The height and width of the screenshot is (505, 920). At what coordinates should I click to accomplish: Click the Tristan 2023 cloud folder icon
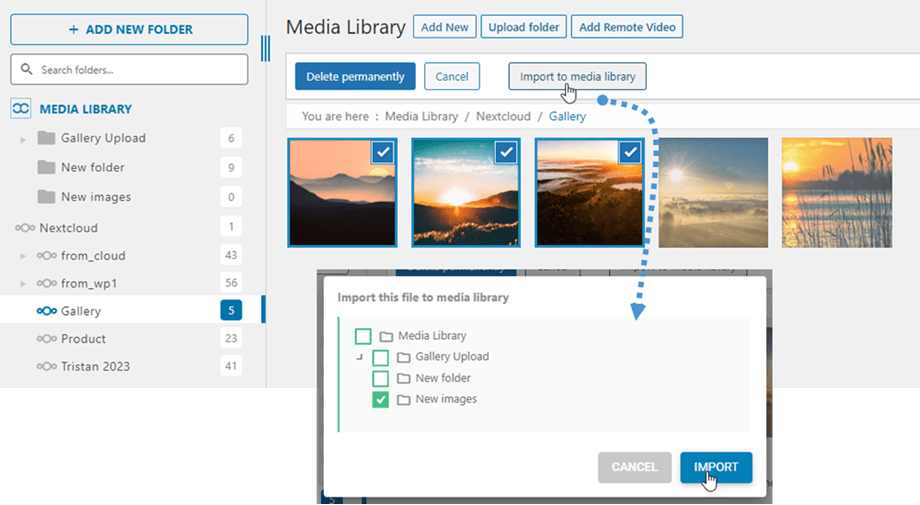point(46,367)
